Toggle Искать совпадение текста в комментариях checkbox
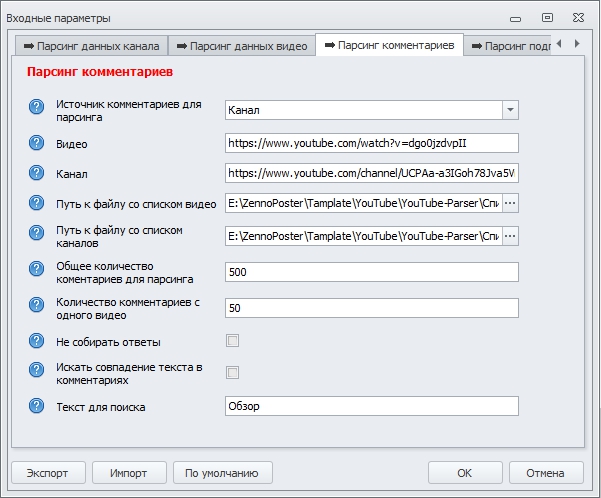Viewport: 601px width, 498px height. [233, 373]
